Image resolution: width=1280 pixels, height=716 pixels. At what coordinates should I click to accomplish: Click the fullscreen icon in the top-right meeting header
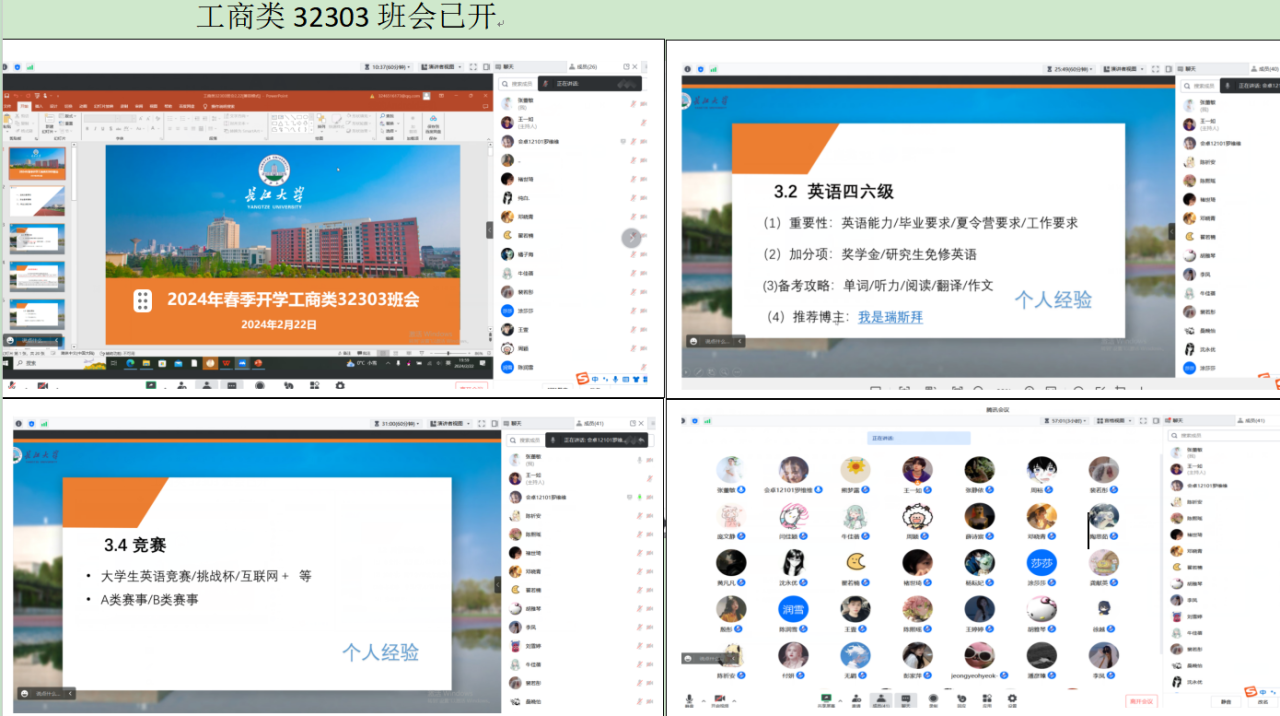click(1156, 69)
